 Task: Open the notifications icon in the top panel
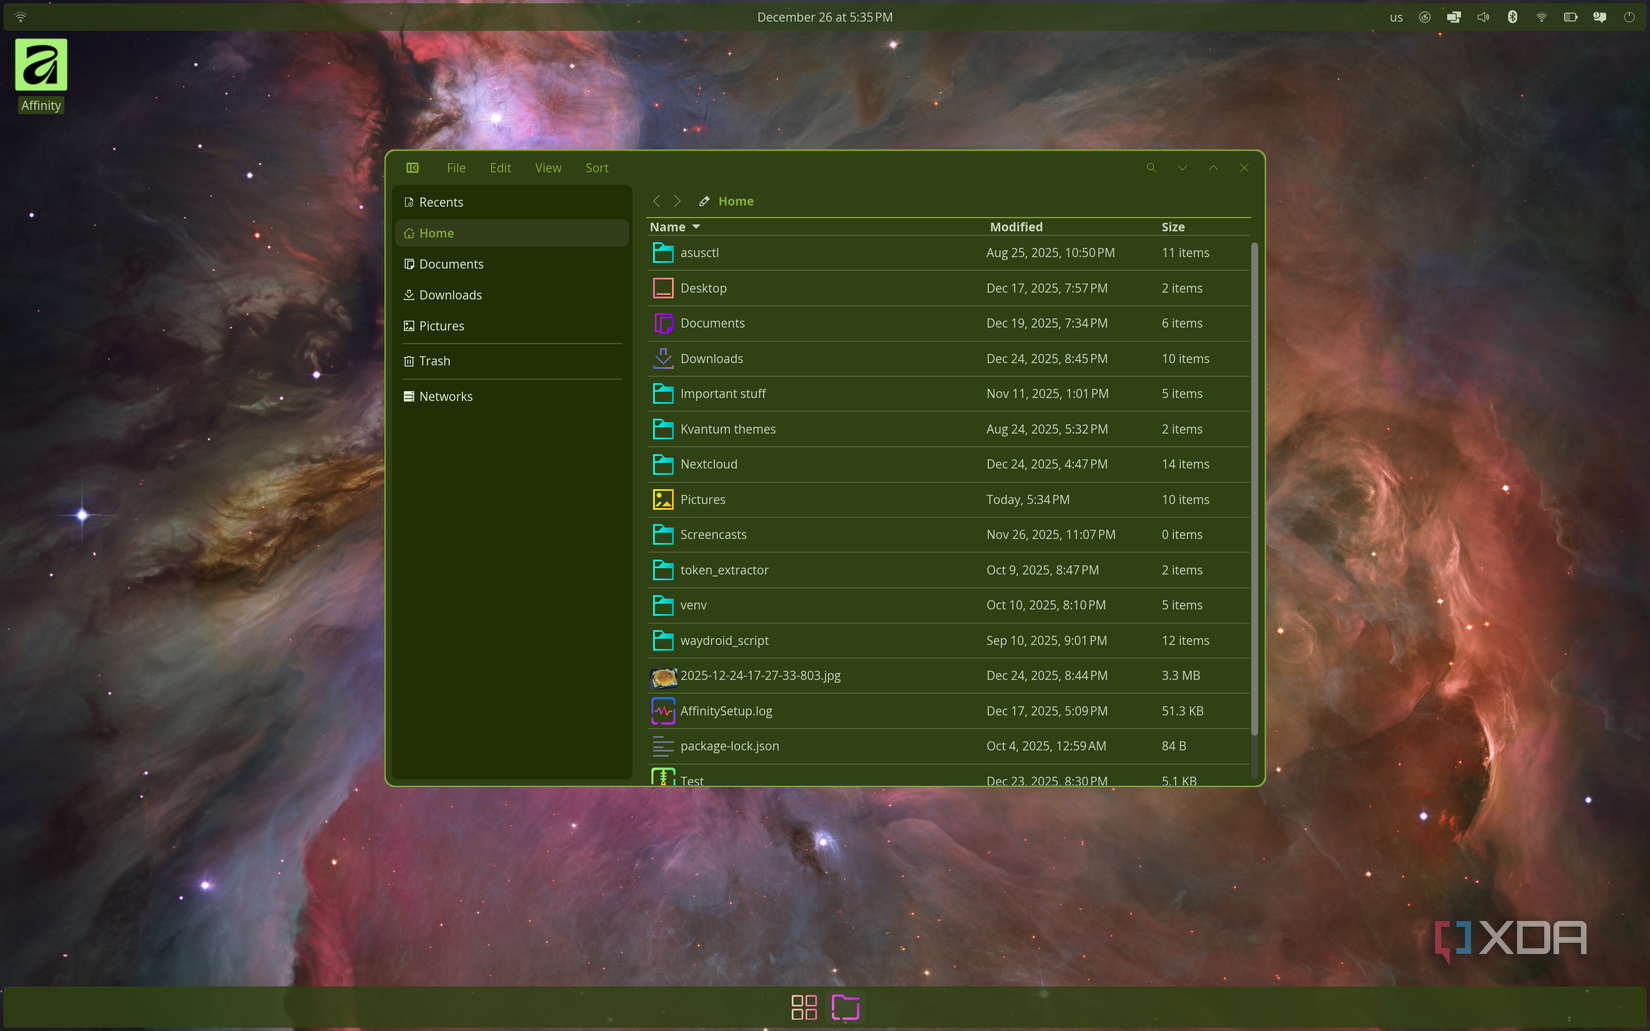pyautogui.click(x=1599, y=17)
